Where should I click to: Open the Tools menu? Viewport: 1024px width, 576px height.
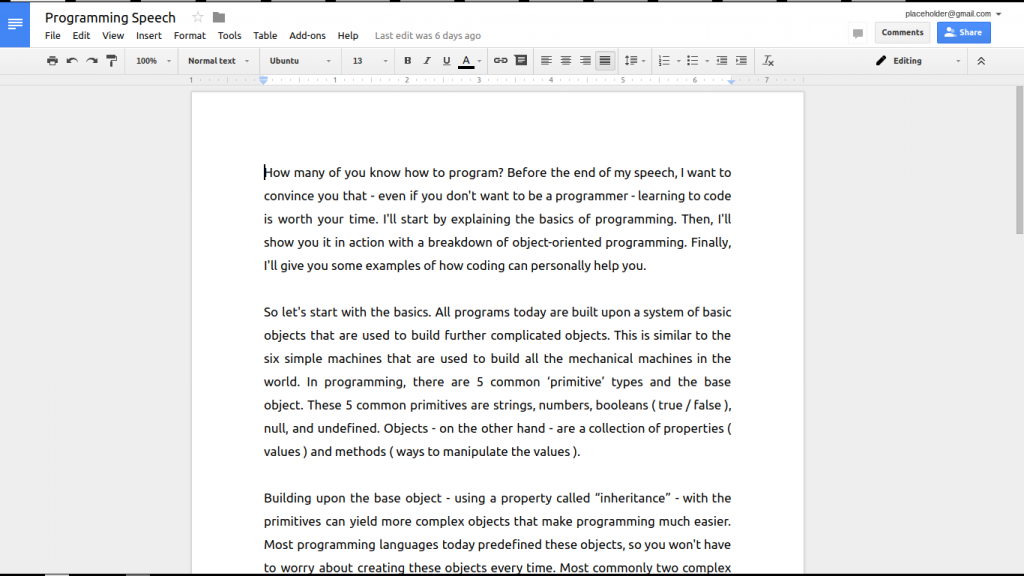tap(229, 36)
